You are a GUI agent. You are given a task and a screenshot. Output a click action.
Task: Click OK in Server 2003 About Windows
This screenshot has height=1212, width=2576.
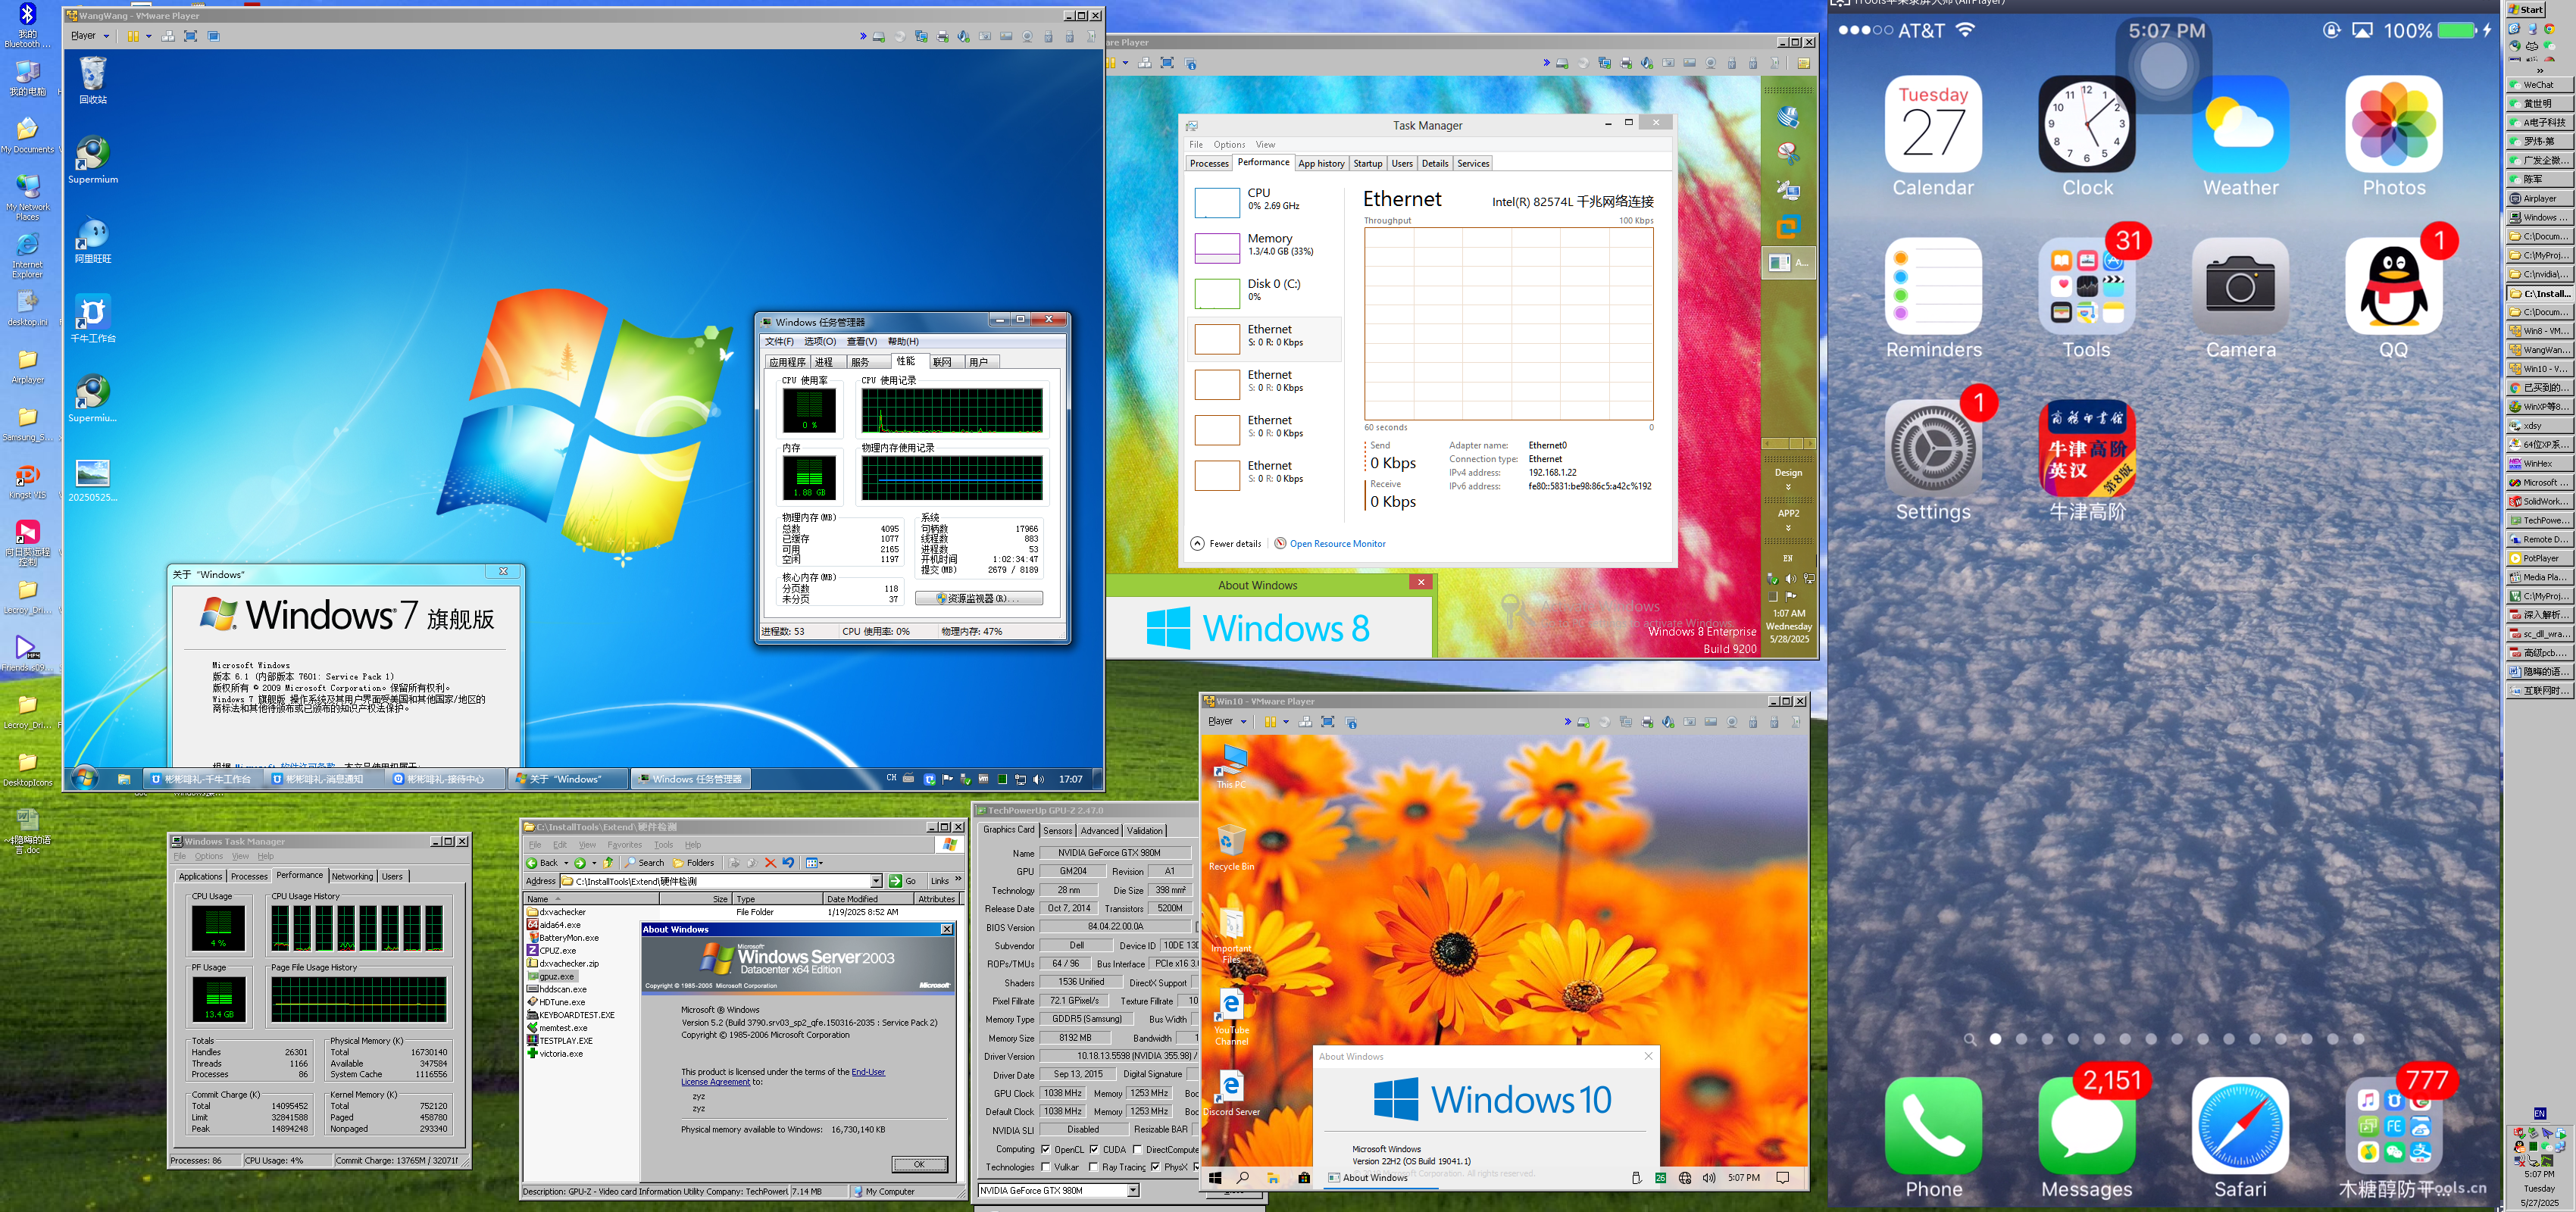[918, 1164]
